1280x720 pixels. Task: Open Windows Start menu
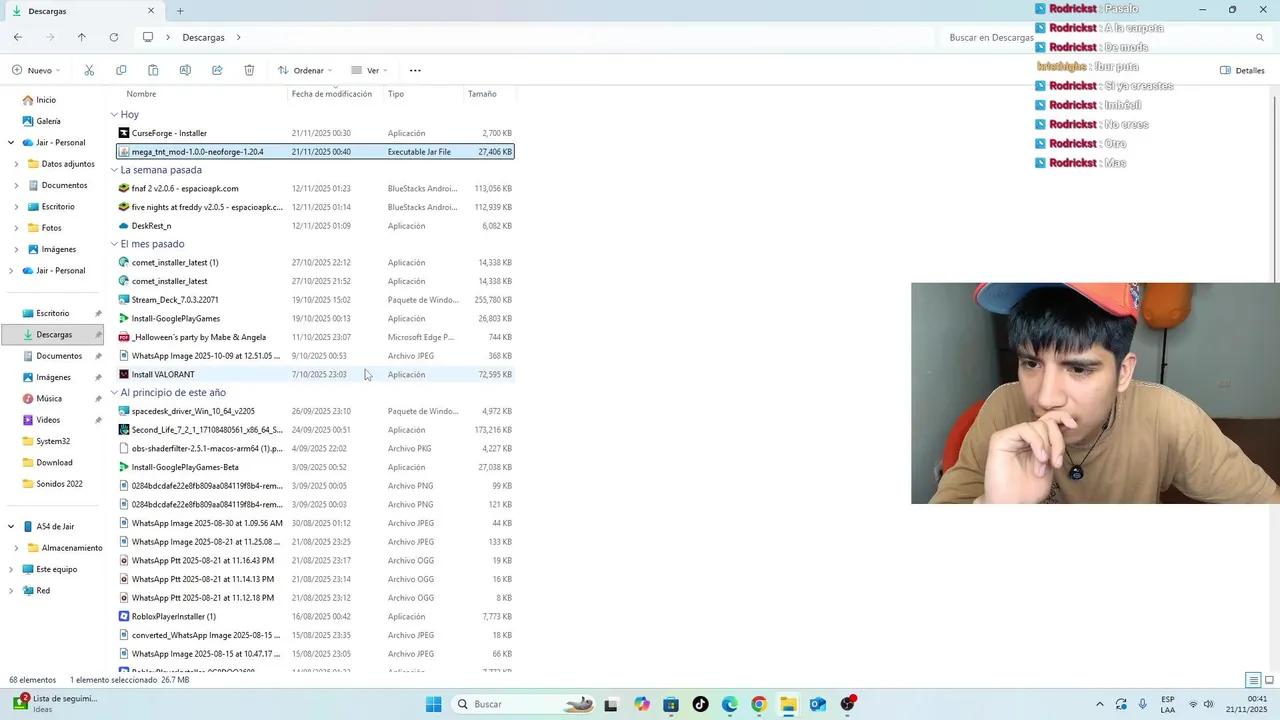433,704
